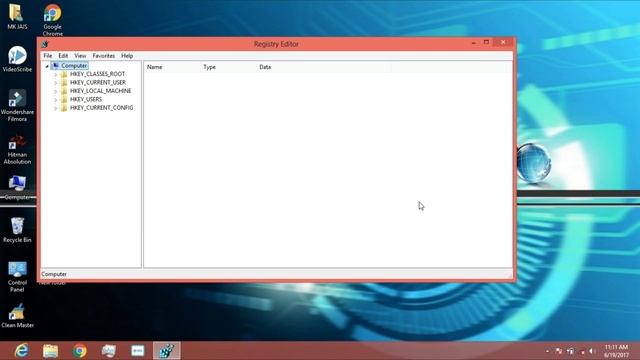Open the volume tray icon
The height and width of the screenshot is (360, 640).
point(592,351)
